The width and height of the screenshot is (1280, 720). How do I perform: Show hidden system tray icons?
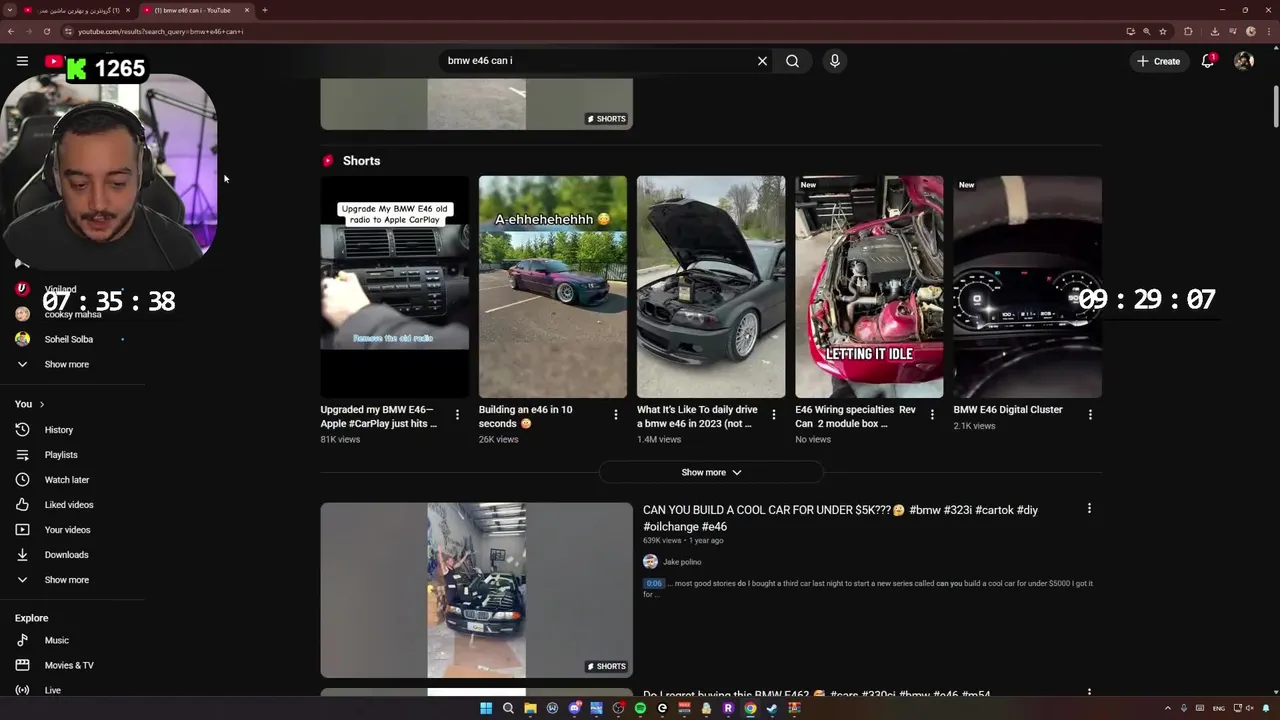coord(1169,708)
